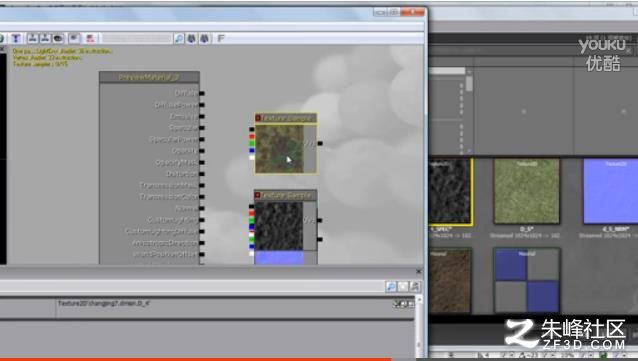Click the second binoculars icon in toolbar
638x361 pixels.
[x=204, y=38]
